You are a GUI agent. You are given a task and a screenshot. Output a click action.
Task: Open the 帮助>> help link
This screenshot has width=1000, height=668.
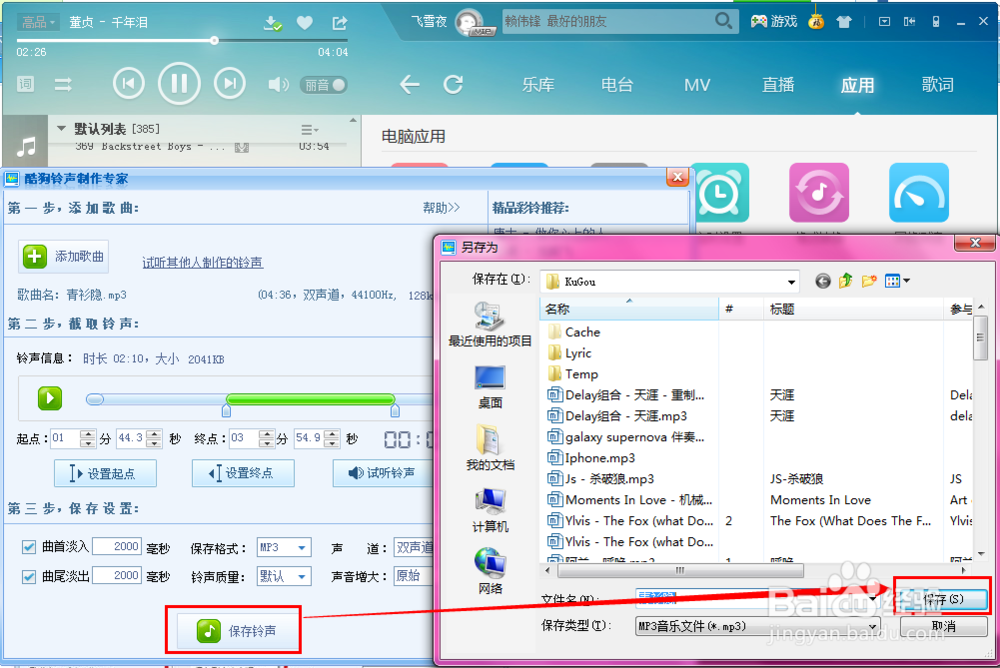[441, 207]
